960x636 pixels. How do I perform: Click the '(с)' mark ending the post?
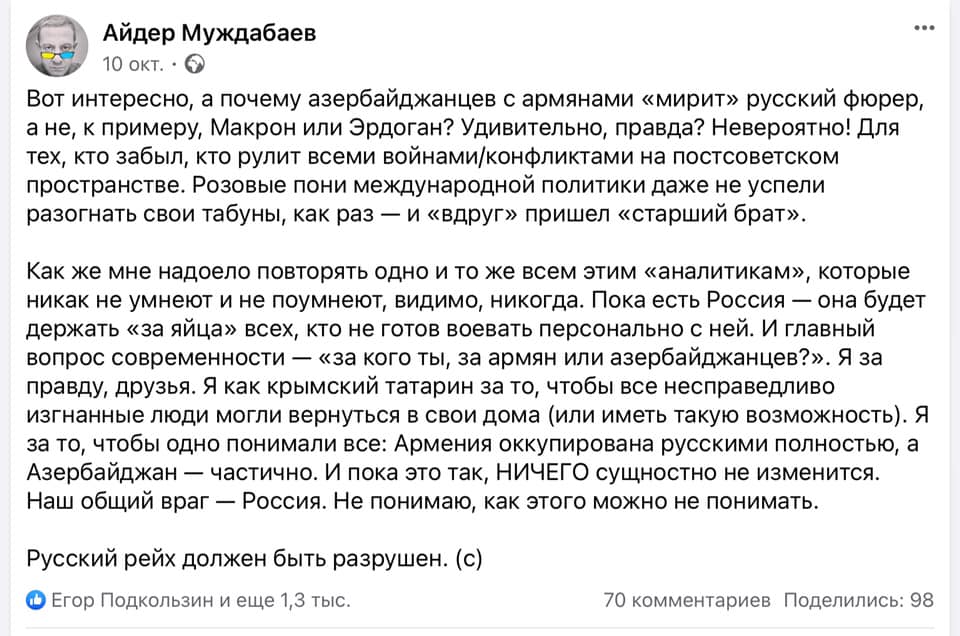pos(469,558)
